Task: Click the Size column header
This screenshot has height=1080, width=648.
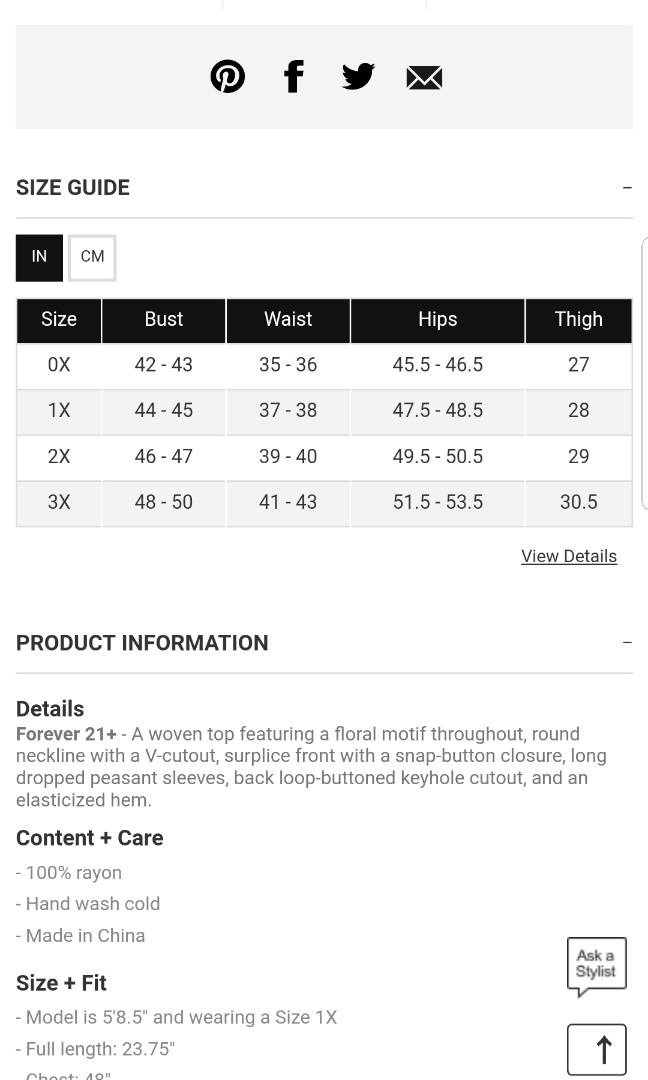Action: point(59,320)
